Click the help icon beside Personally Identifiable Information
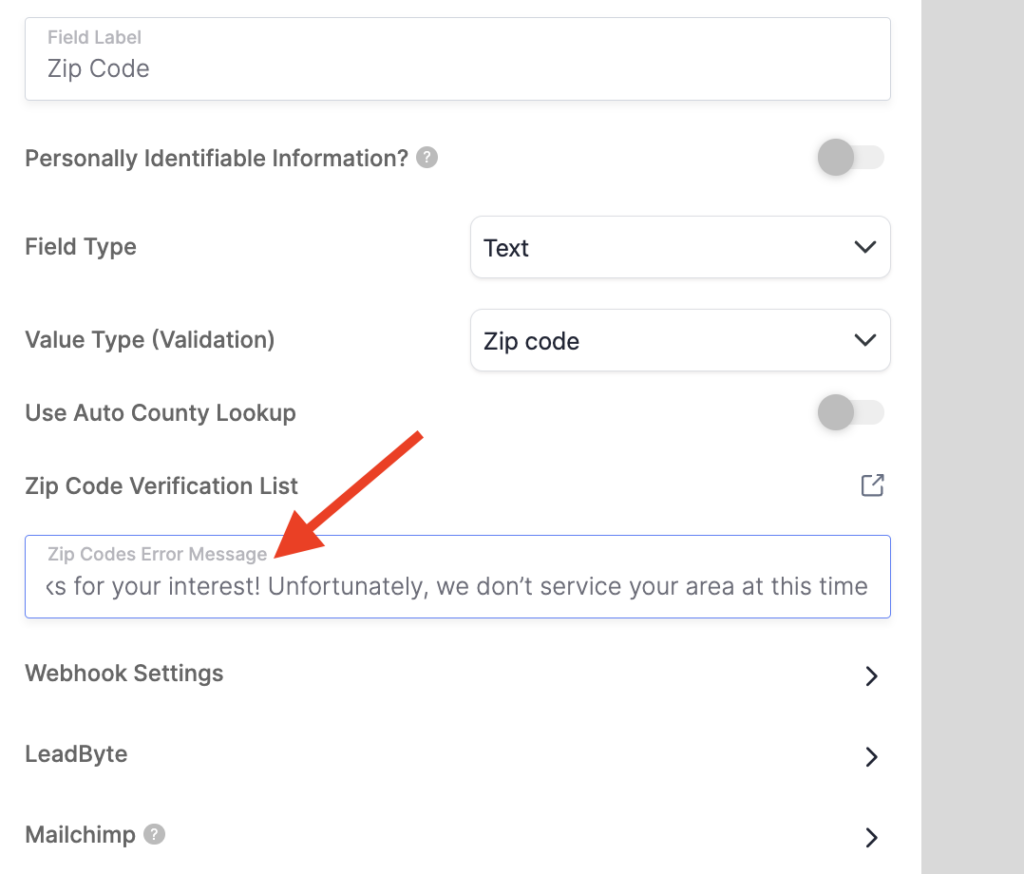Viewport: 1024px width, 874px height. 427,158
